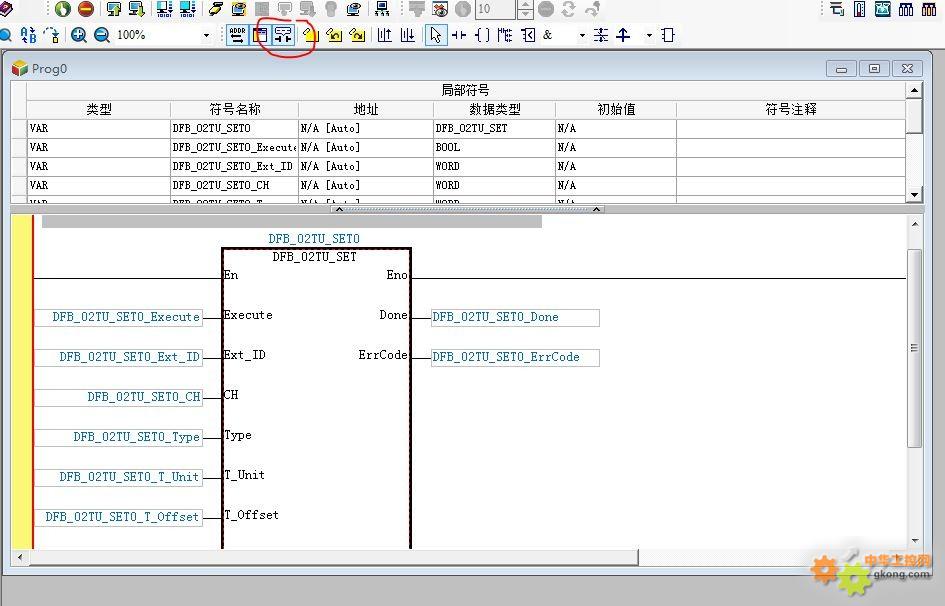
Task: Select the arrow pointer selection tool
Action: [x=435, y=35]
